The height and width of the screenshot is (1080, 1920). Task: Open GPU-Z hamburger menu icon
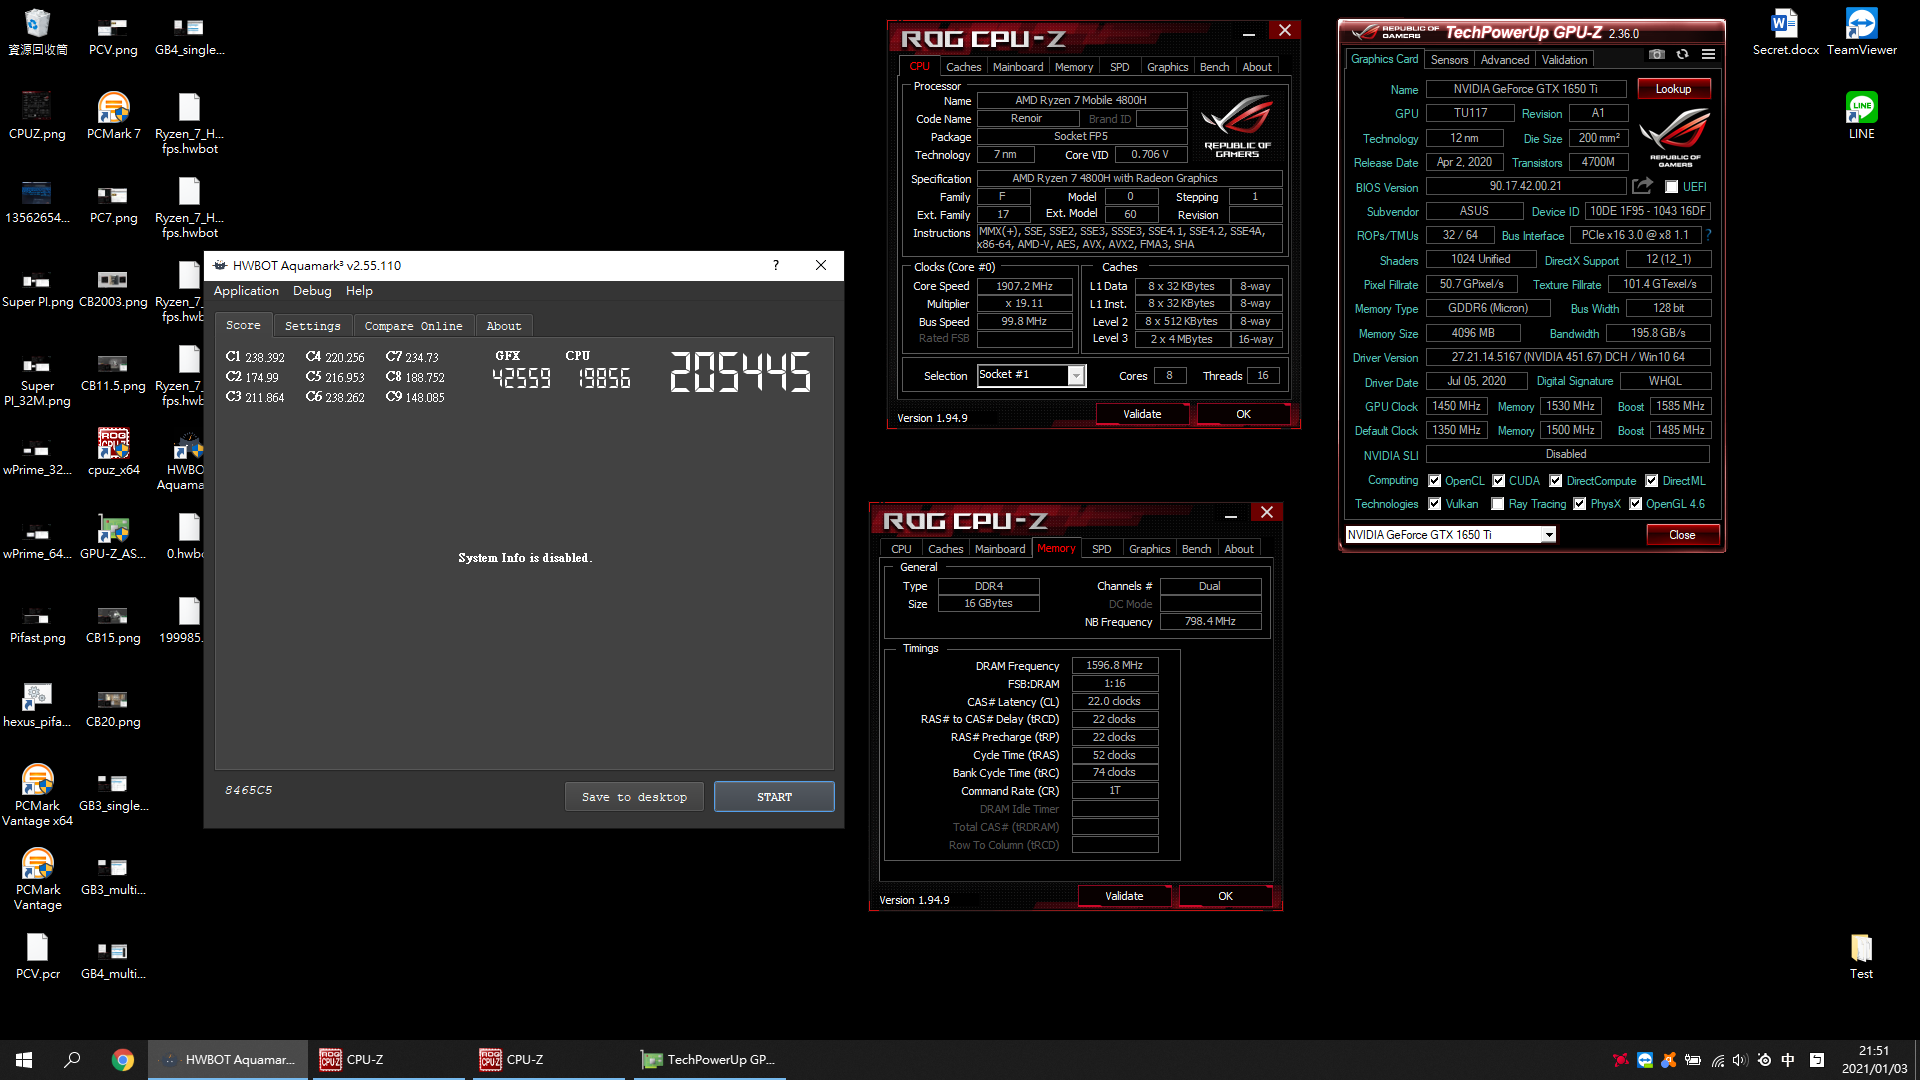click(x=1708, y=54)
